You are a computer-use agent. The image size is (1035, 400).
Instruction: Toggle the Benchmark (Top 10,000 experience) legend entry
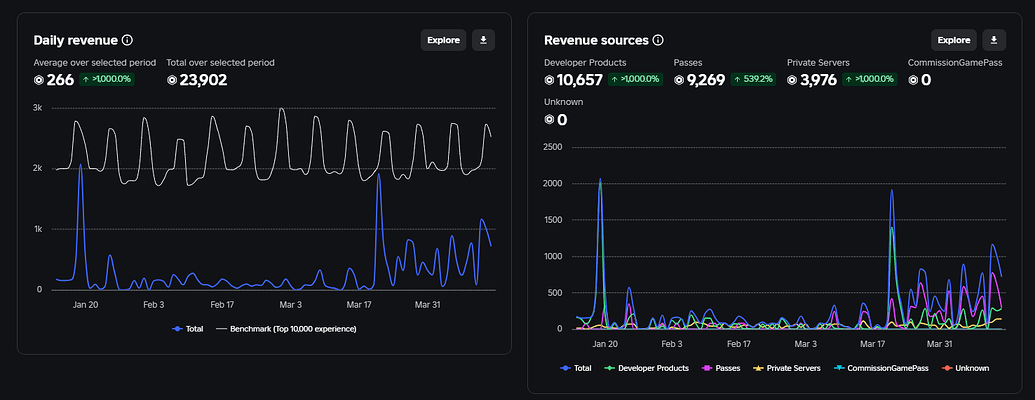286,329
